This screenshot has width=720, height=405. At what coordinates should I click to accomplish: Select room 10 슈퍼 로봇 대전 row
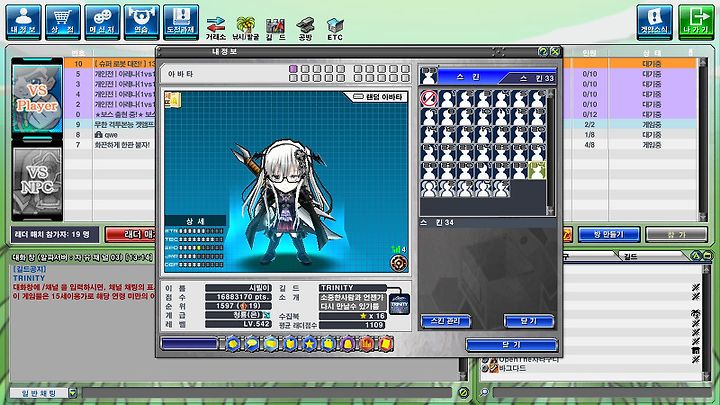coord(109,63)
